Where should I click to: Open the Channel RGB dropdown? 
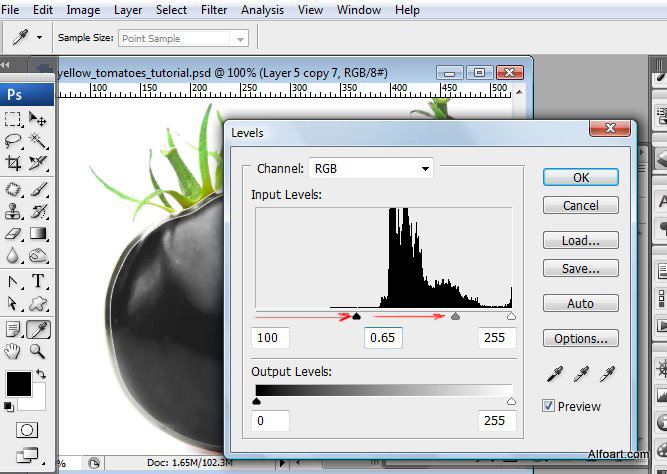point(371,169)
